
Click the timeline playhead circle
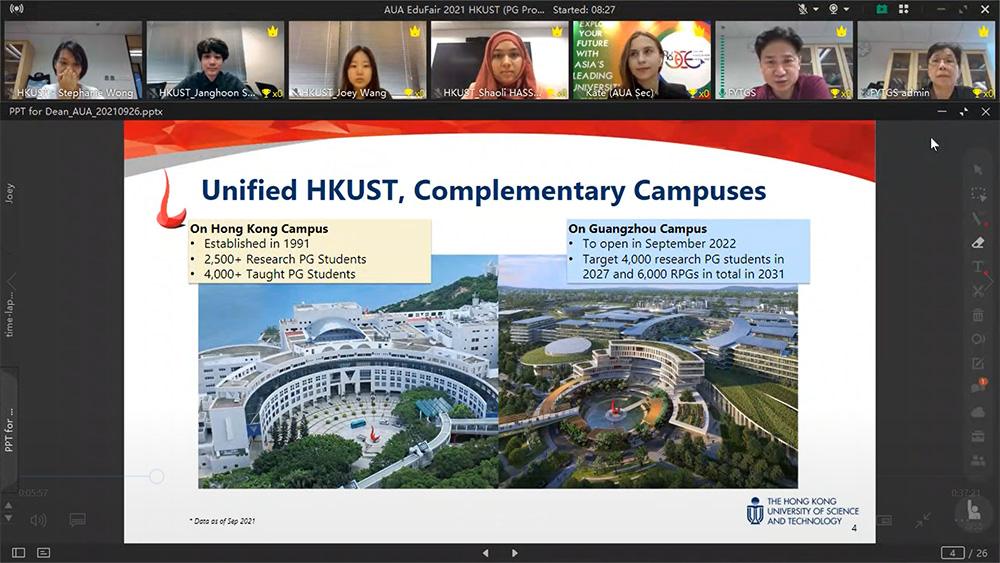(x=156, y=476)
